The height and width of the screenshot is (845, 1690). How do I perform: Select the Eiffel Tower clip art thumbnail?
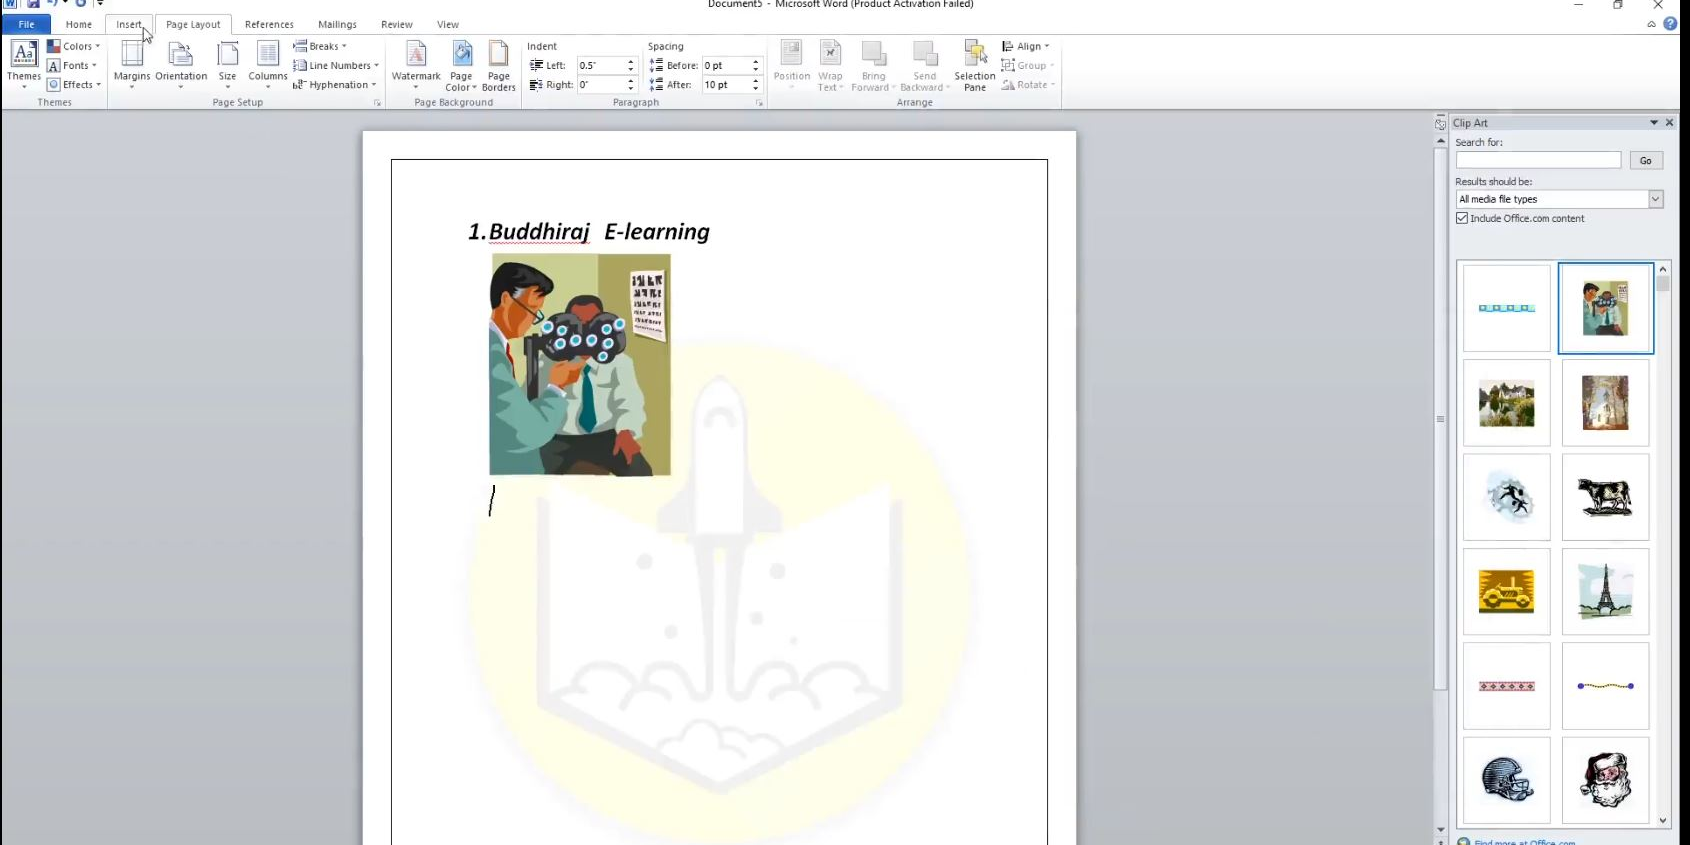(x=1605, y=591)
